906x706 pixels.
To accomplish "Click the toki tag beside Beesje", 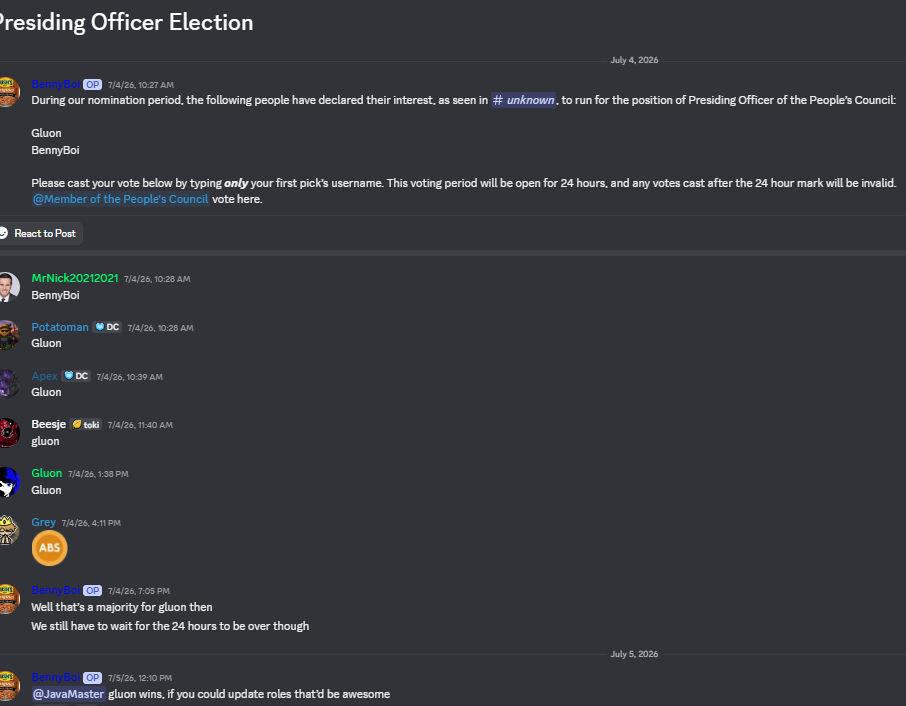I will (x=86, y=425).
